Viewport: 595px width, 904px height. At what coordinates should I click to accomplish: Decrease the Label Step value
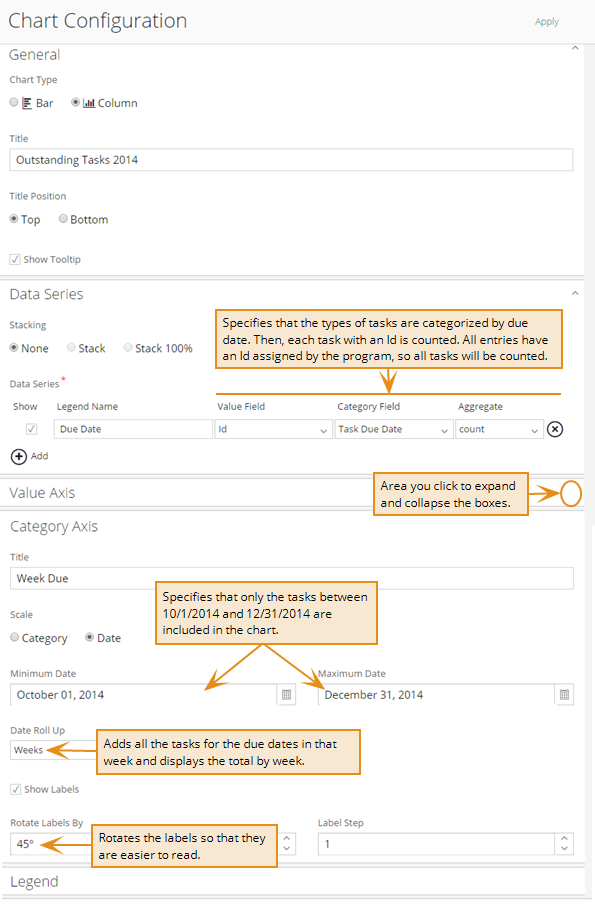click(x=564, y=849)
